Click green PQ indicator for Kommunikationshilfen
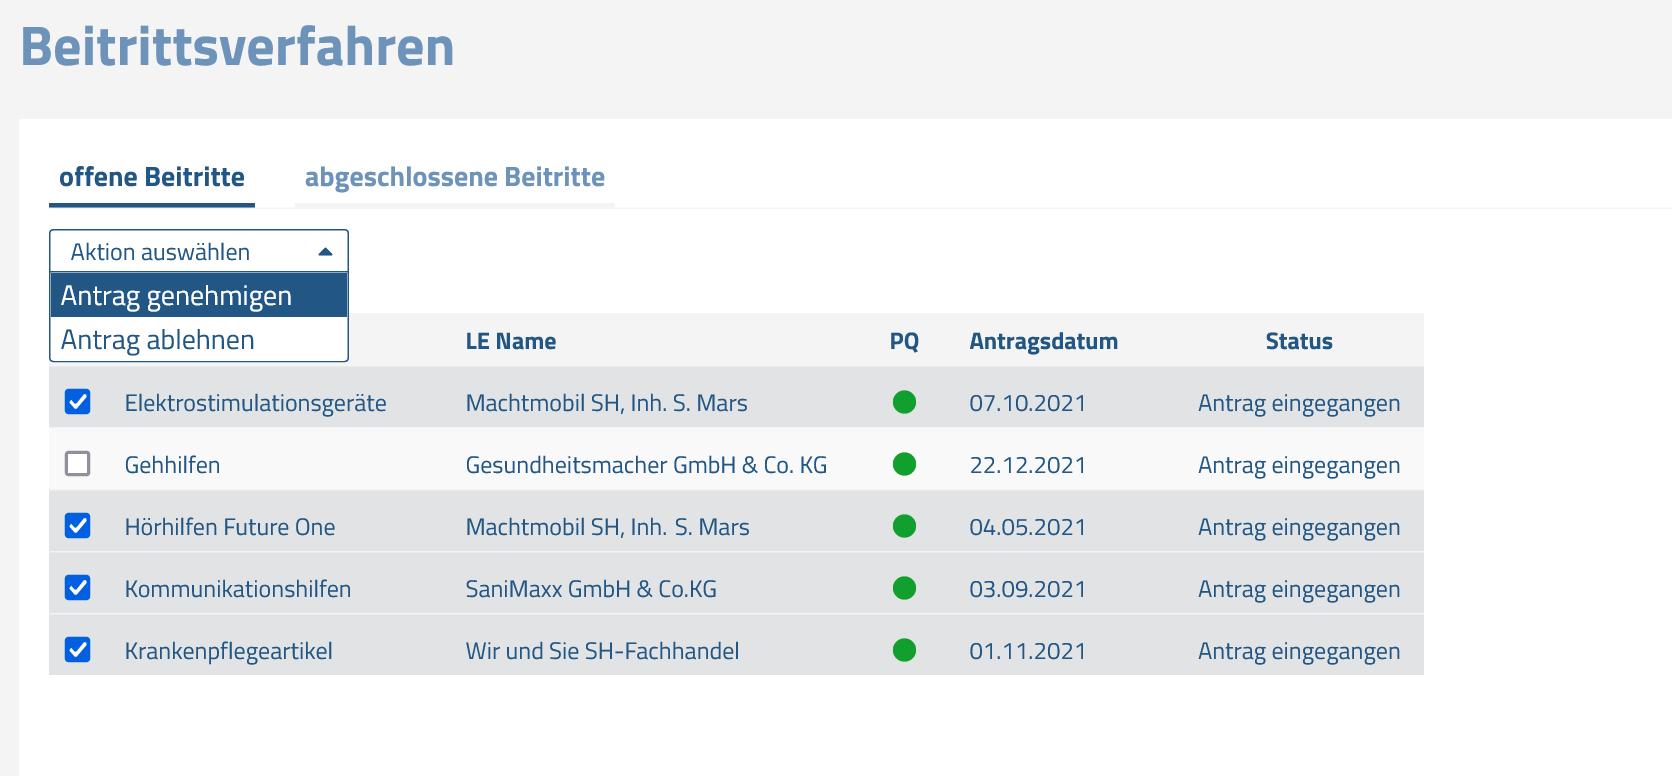The height and width of the screenshot is (776, 1672). point(904,588)
